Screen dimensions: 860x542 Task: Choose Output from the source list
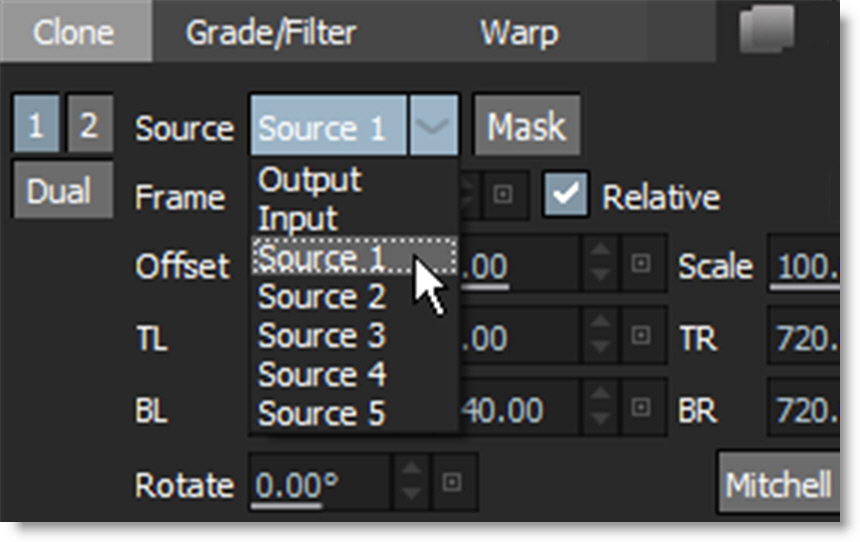310,180
